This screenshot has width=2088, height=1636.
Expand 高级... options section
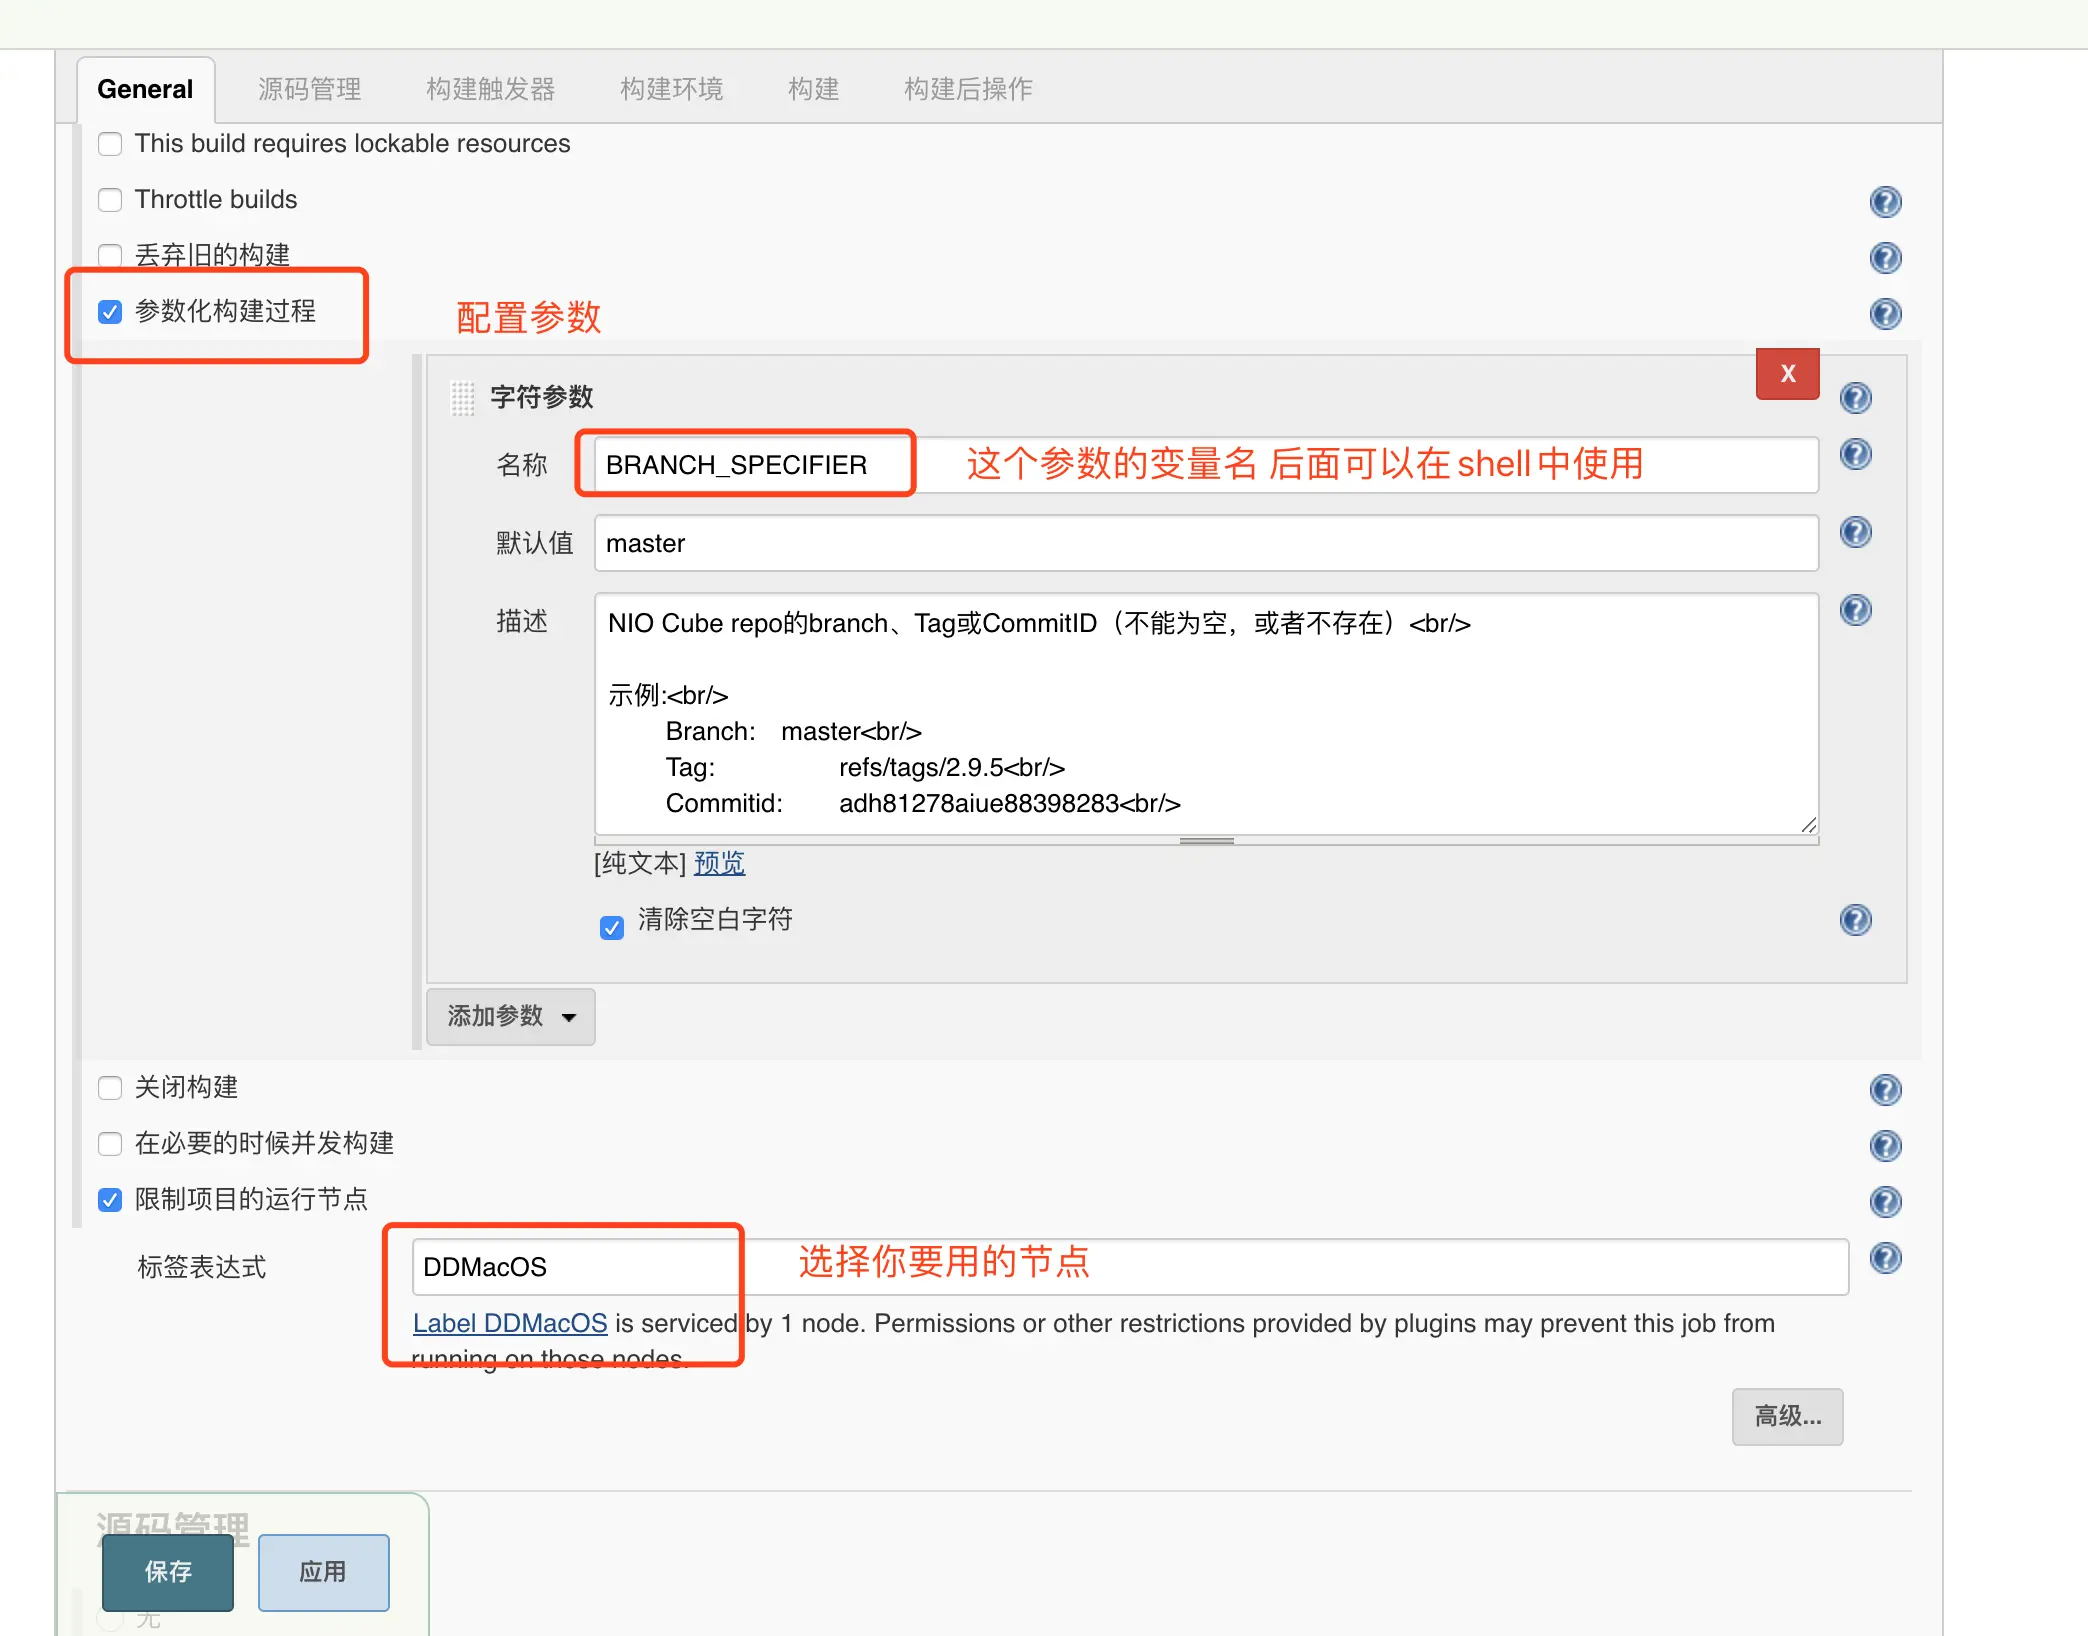1787,1416
